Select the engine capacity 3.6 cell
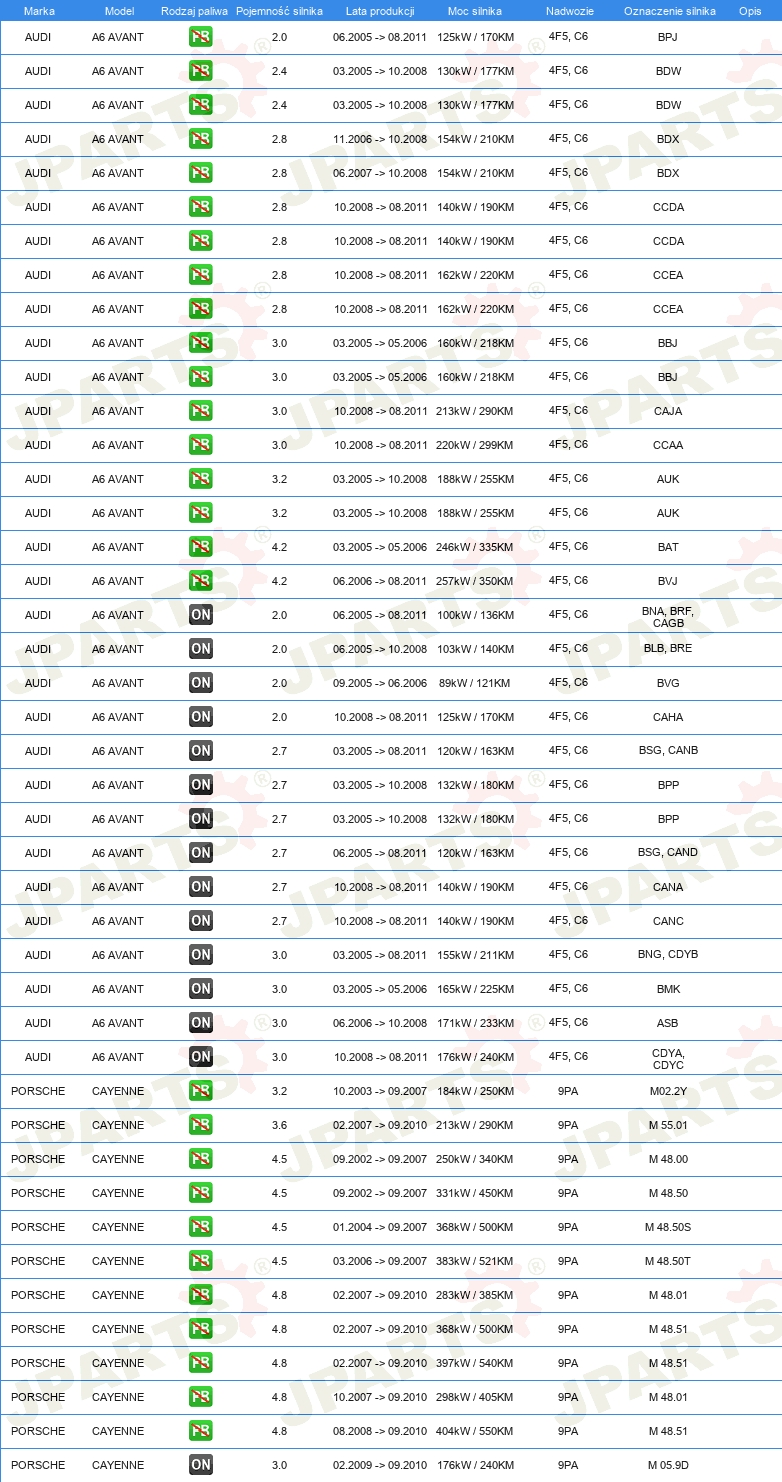Viewport: 782px width, 1482px height. point(279,1125)
